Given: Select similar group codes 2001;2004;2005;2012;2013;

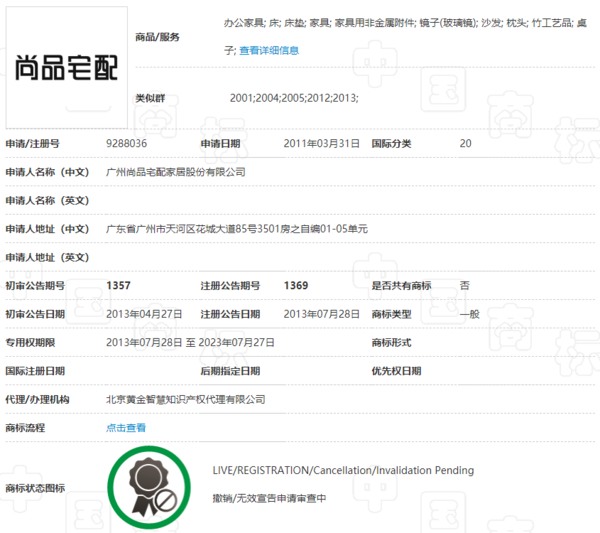Looking at the screenshot, I should (294, 98).
